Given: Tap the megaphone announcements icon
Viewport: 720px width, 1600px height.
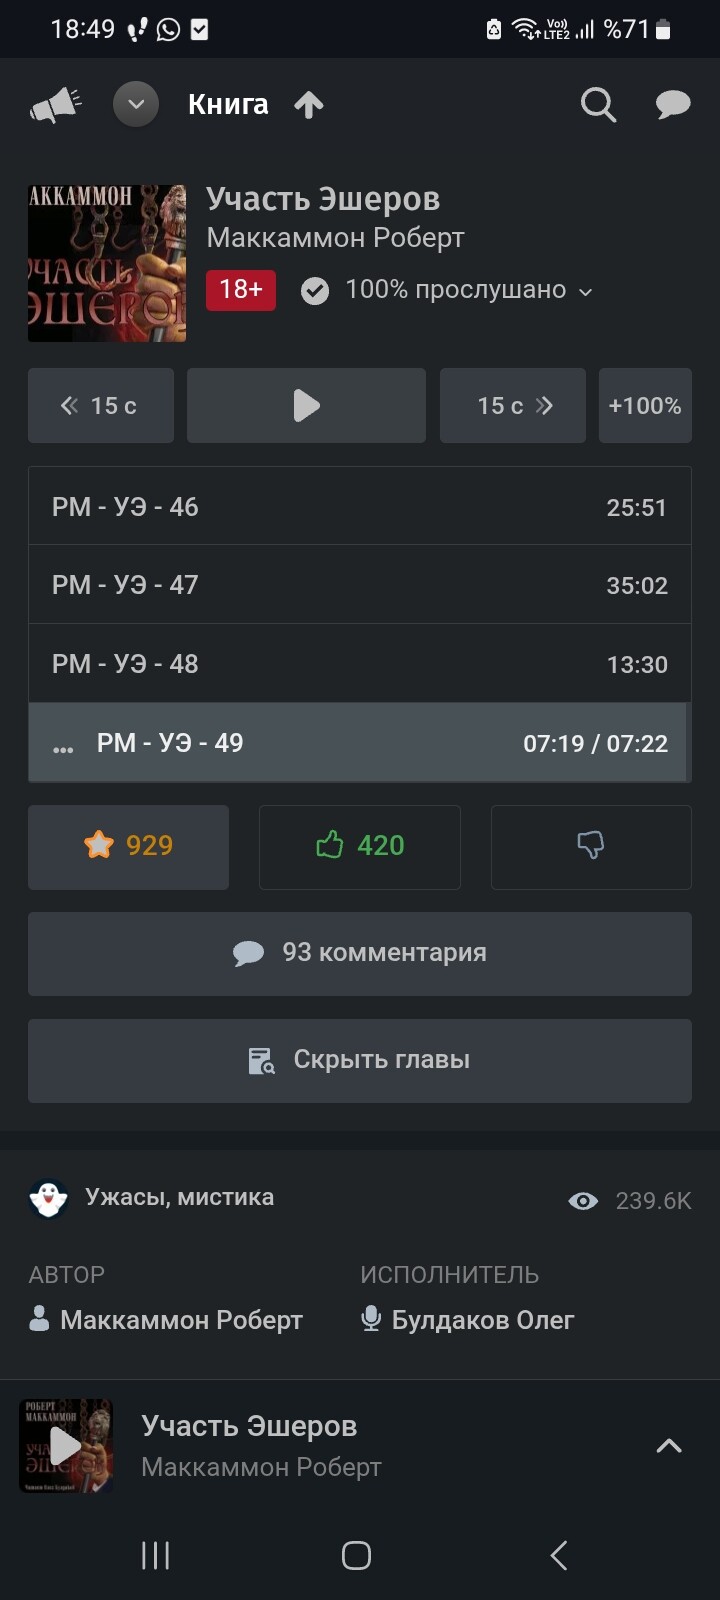Looking at the screenshot, I should tap(55, 105).
